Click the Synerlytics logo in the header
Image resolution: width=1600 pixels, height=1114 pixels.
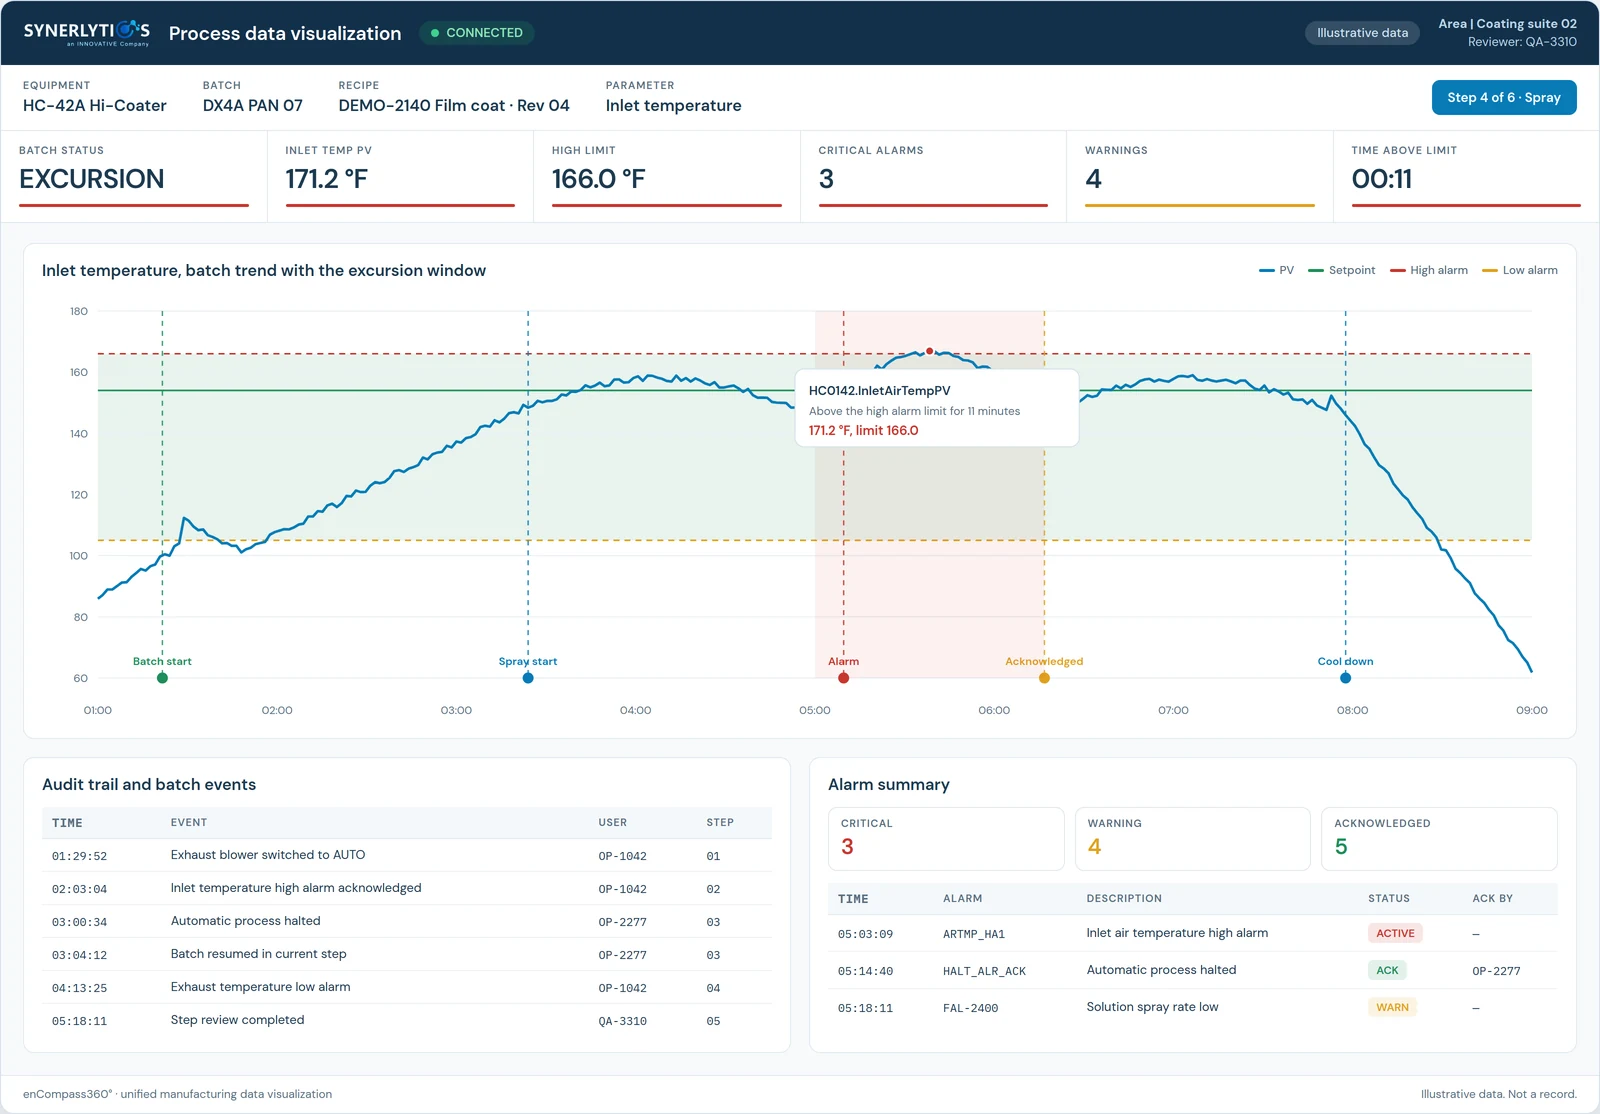point(87,33)
